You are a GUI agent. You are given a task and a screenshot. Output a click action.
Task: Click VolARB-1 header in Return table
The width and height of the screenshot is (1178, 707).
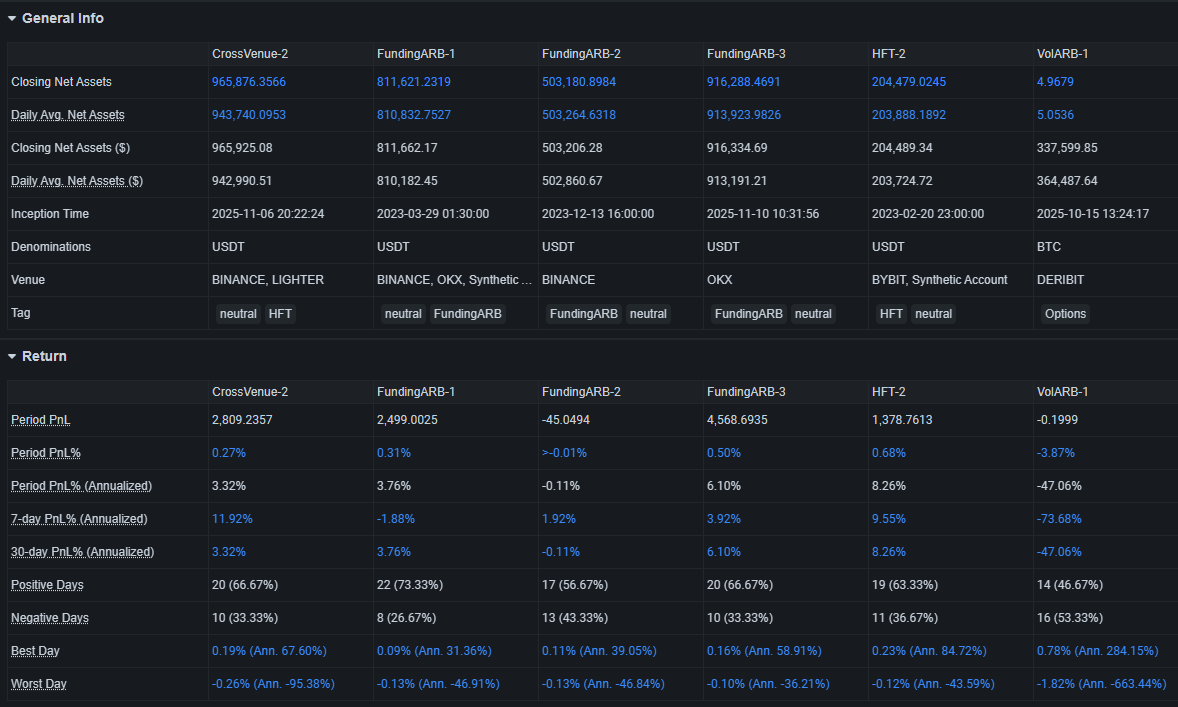[x=1062, y=392]
